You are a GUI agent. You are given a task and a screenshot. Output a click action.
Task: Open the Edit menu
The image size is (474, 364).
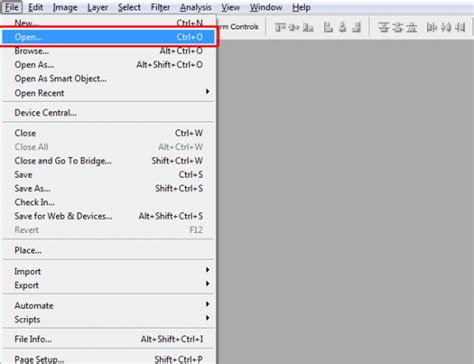click(x=35, y=7)
